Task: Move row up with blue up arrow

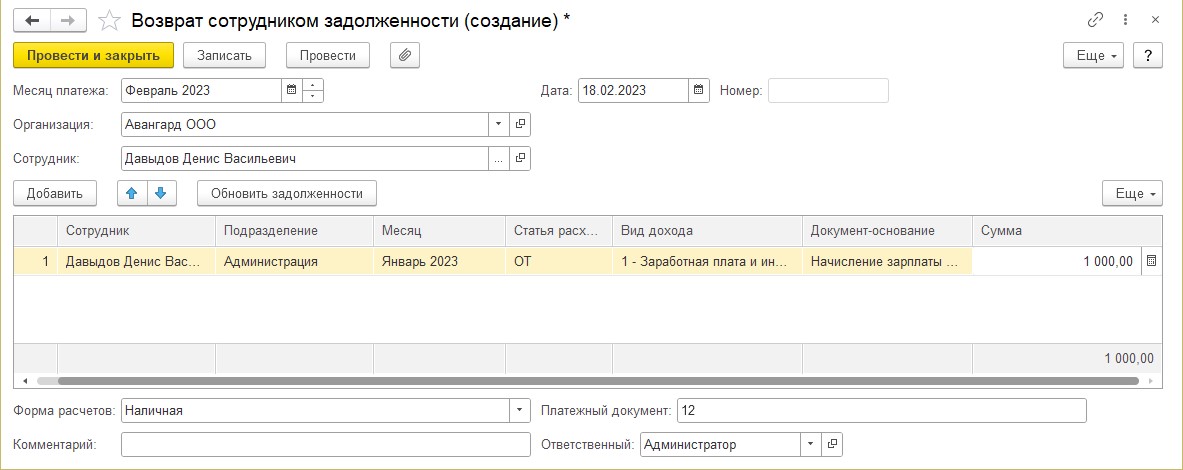Action: pyautogui.click(x=132, y=193)
